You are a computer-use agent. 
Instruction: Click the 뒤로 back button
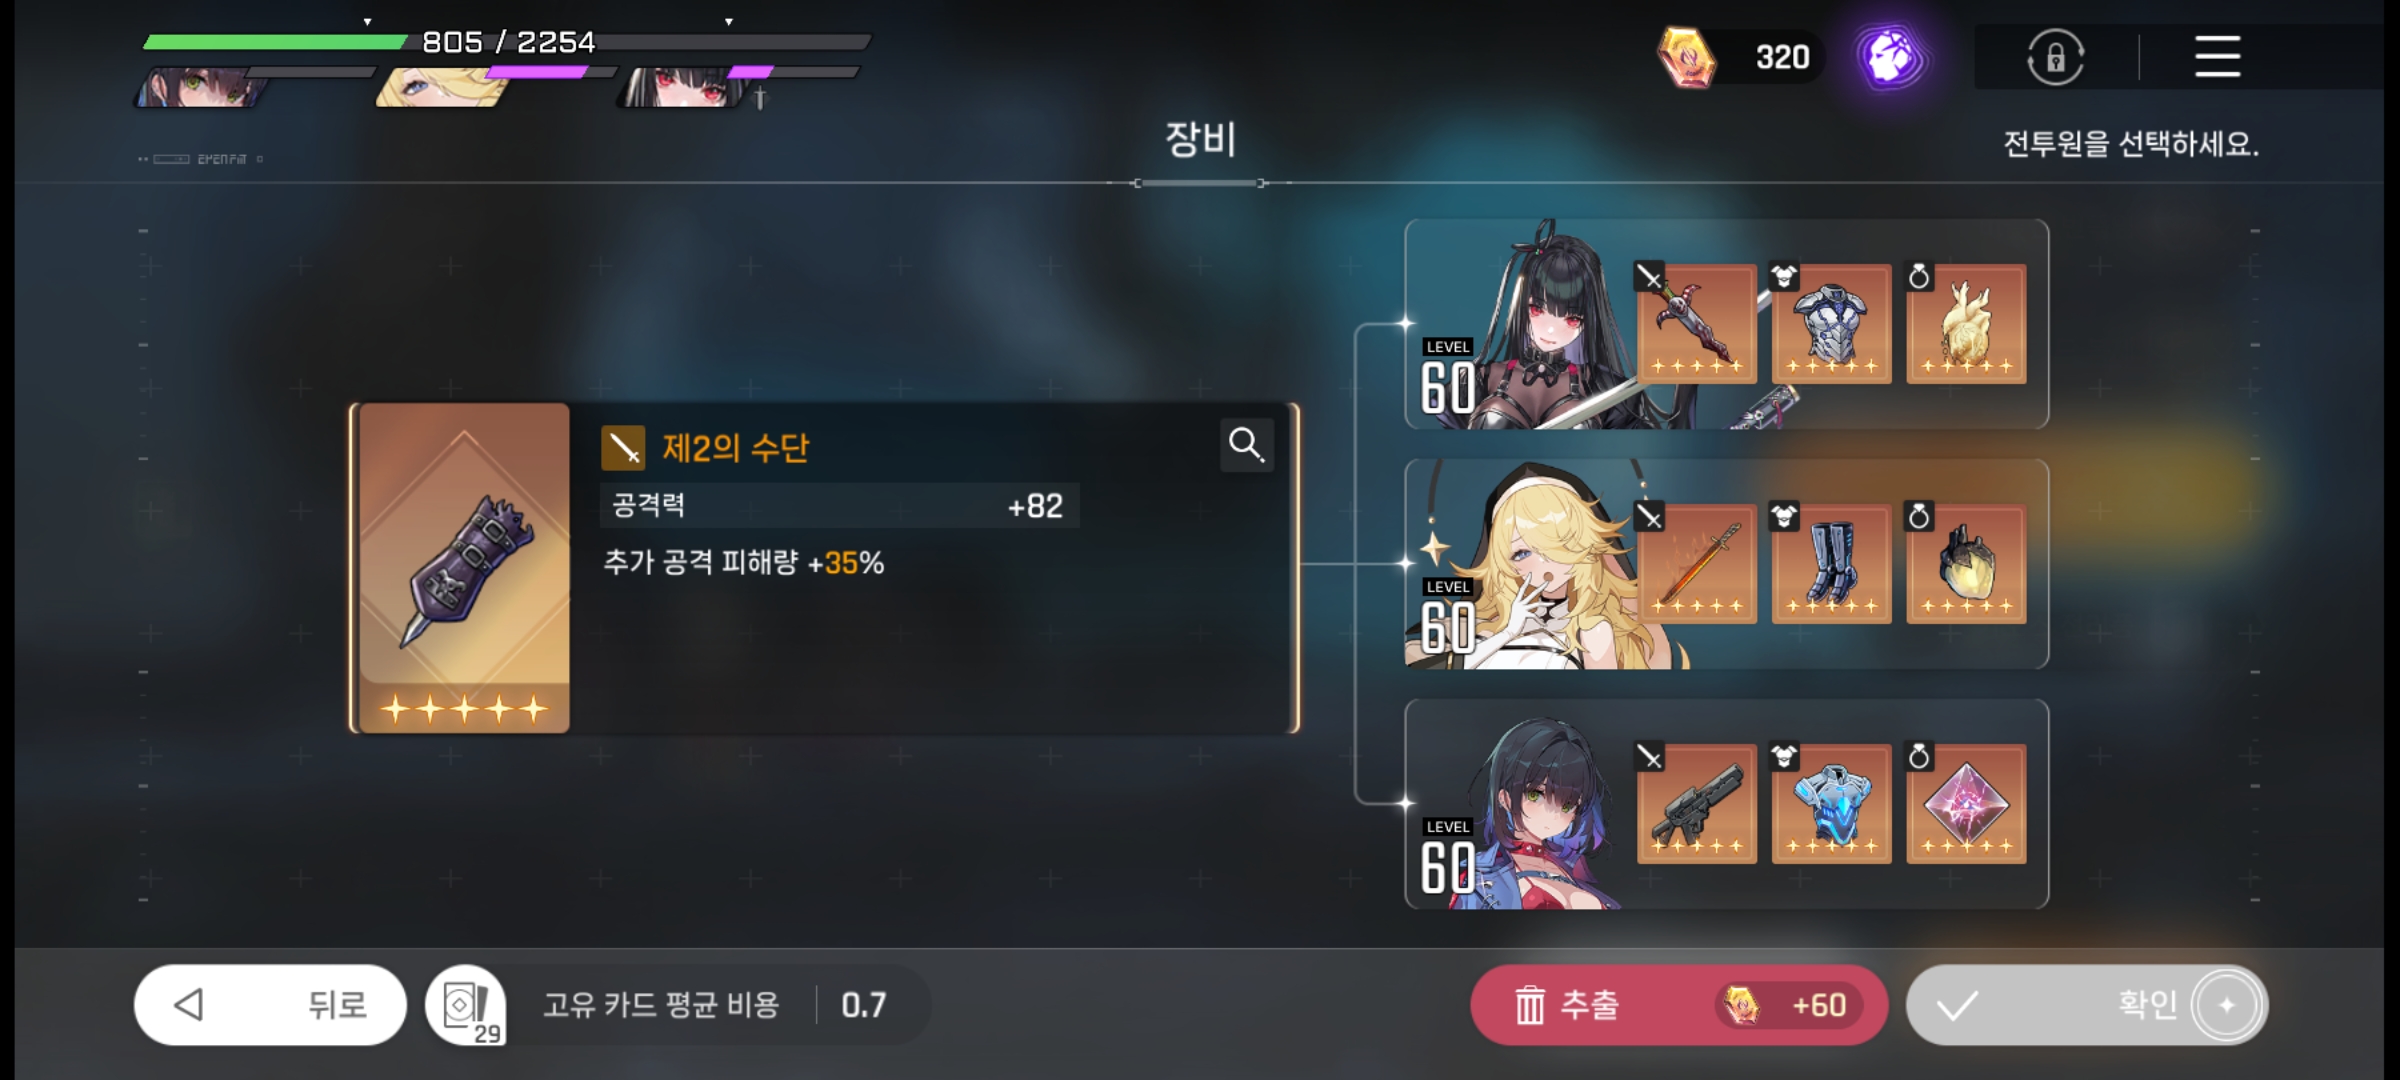pos(270,1005)
